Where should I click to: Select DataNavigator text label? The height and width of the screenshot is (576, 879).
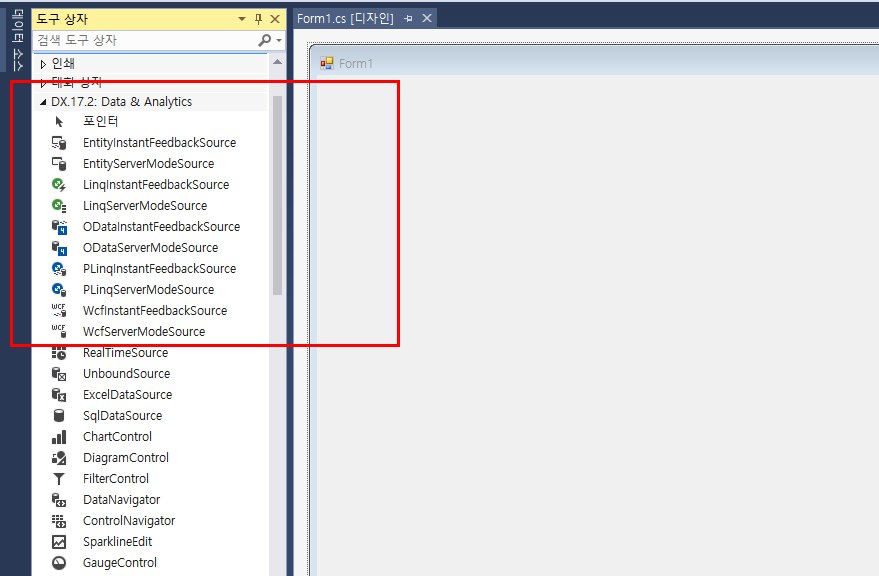point(122,500)
